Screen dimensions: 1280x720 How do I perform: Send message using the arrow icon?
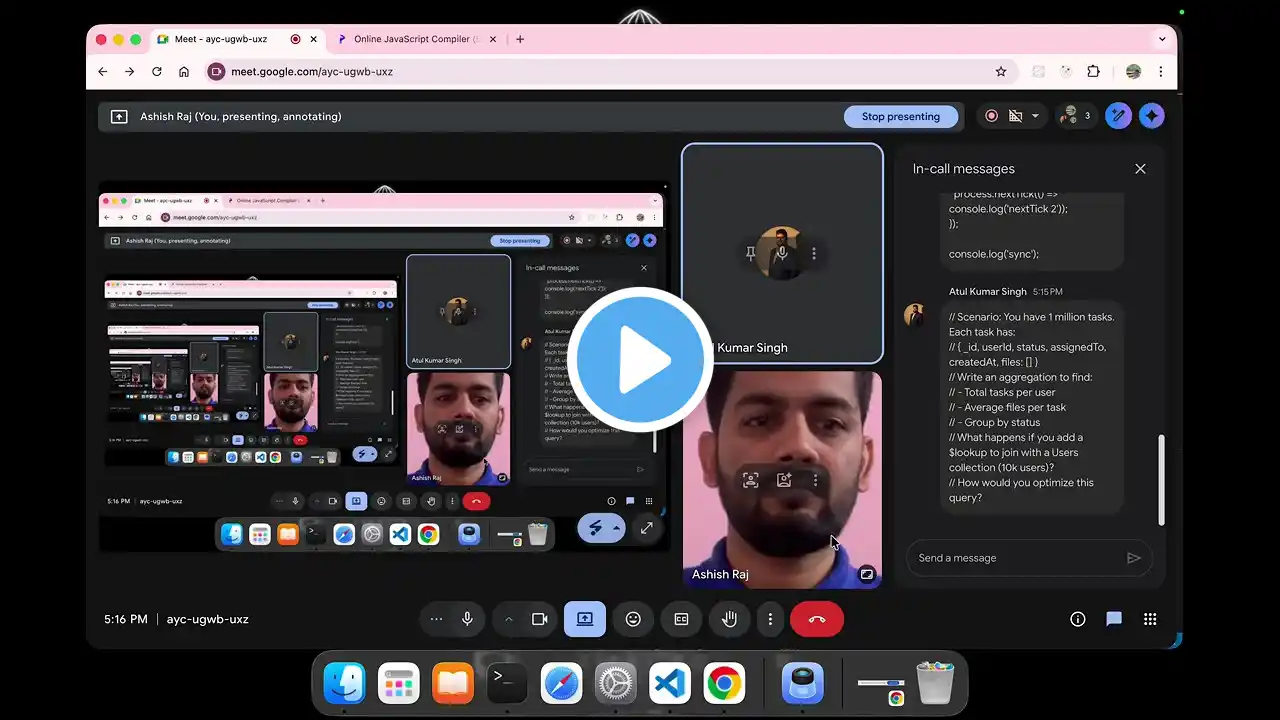[1133, 558]
